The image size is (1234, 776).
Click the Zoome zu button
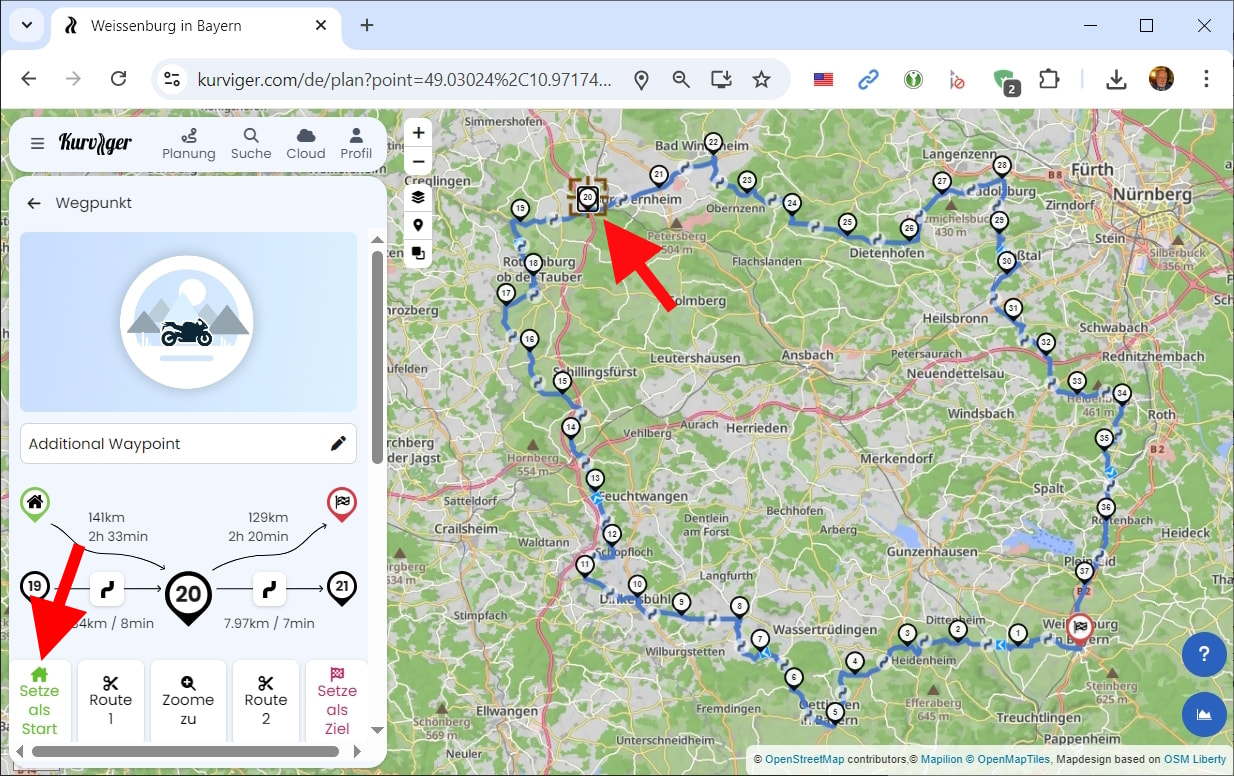(188, 701)
